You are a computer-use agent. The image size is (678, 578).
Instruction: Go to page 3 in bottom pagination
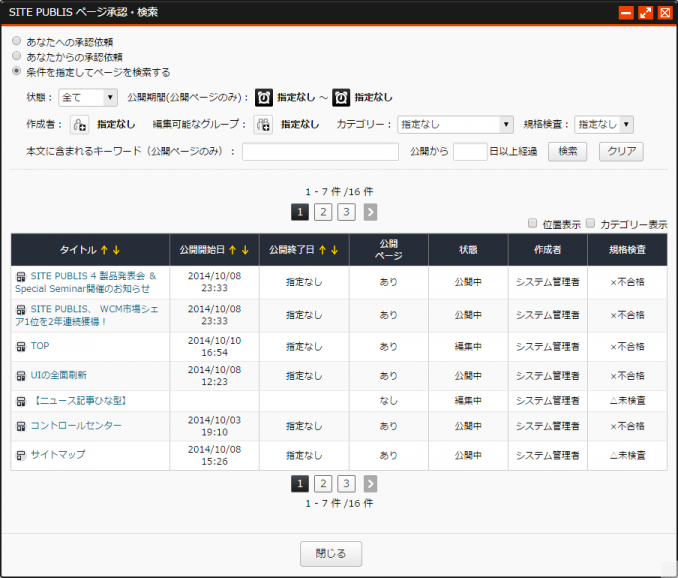[x=346, y=484]
